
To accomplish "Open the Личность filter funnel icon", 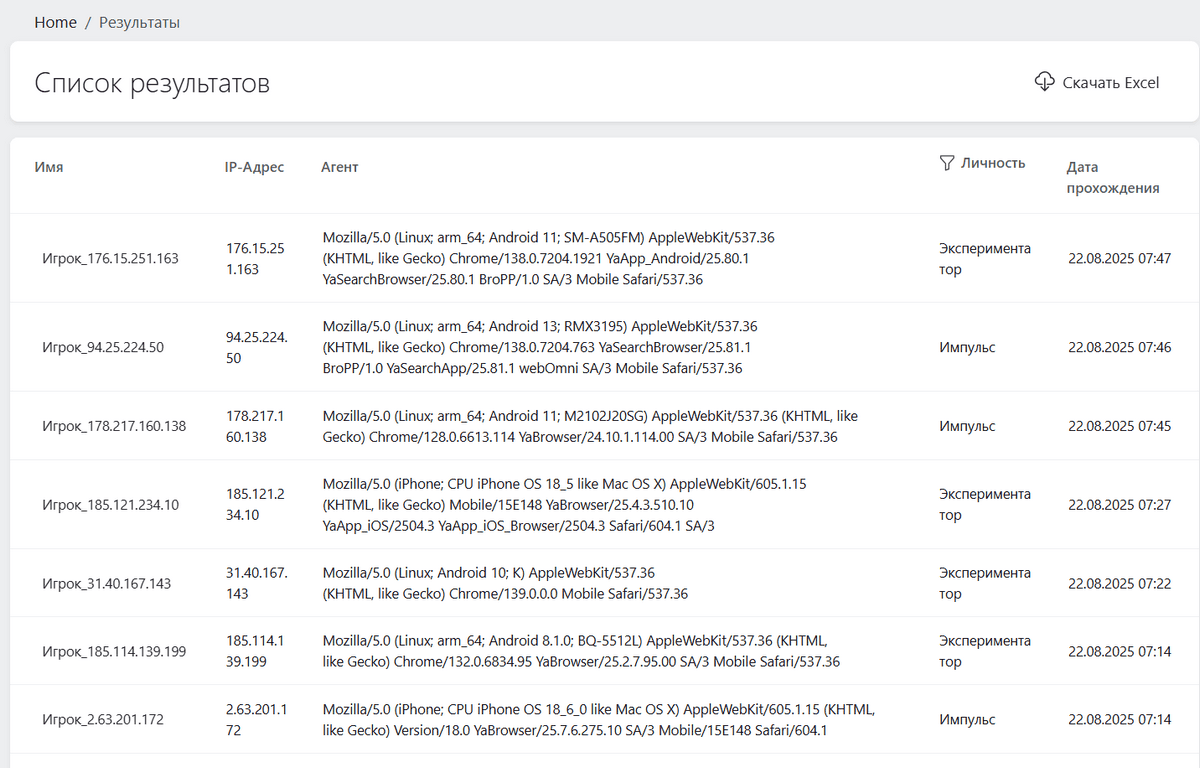I will tap(947, 163).
